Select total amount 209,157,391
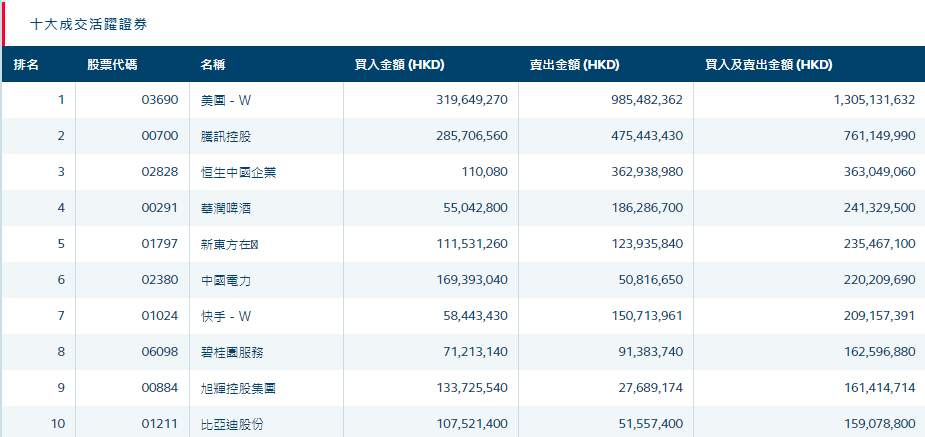This screenshot has width=925, height=437. click(x=880, y=316)
